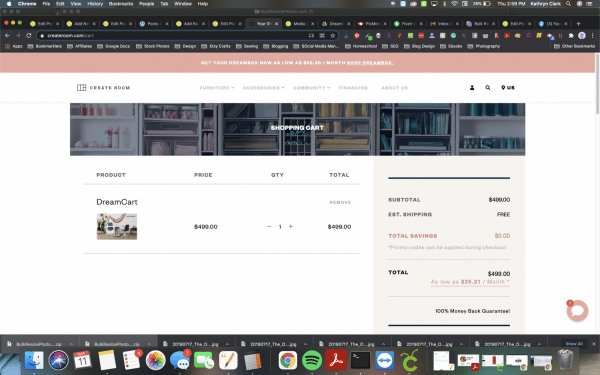The height and width of the screenshot is (375, 600).
Task: Open the About Us page link
Action: [x=395, y=88]
